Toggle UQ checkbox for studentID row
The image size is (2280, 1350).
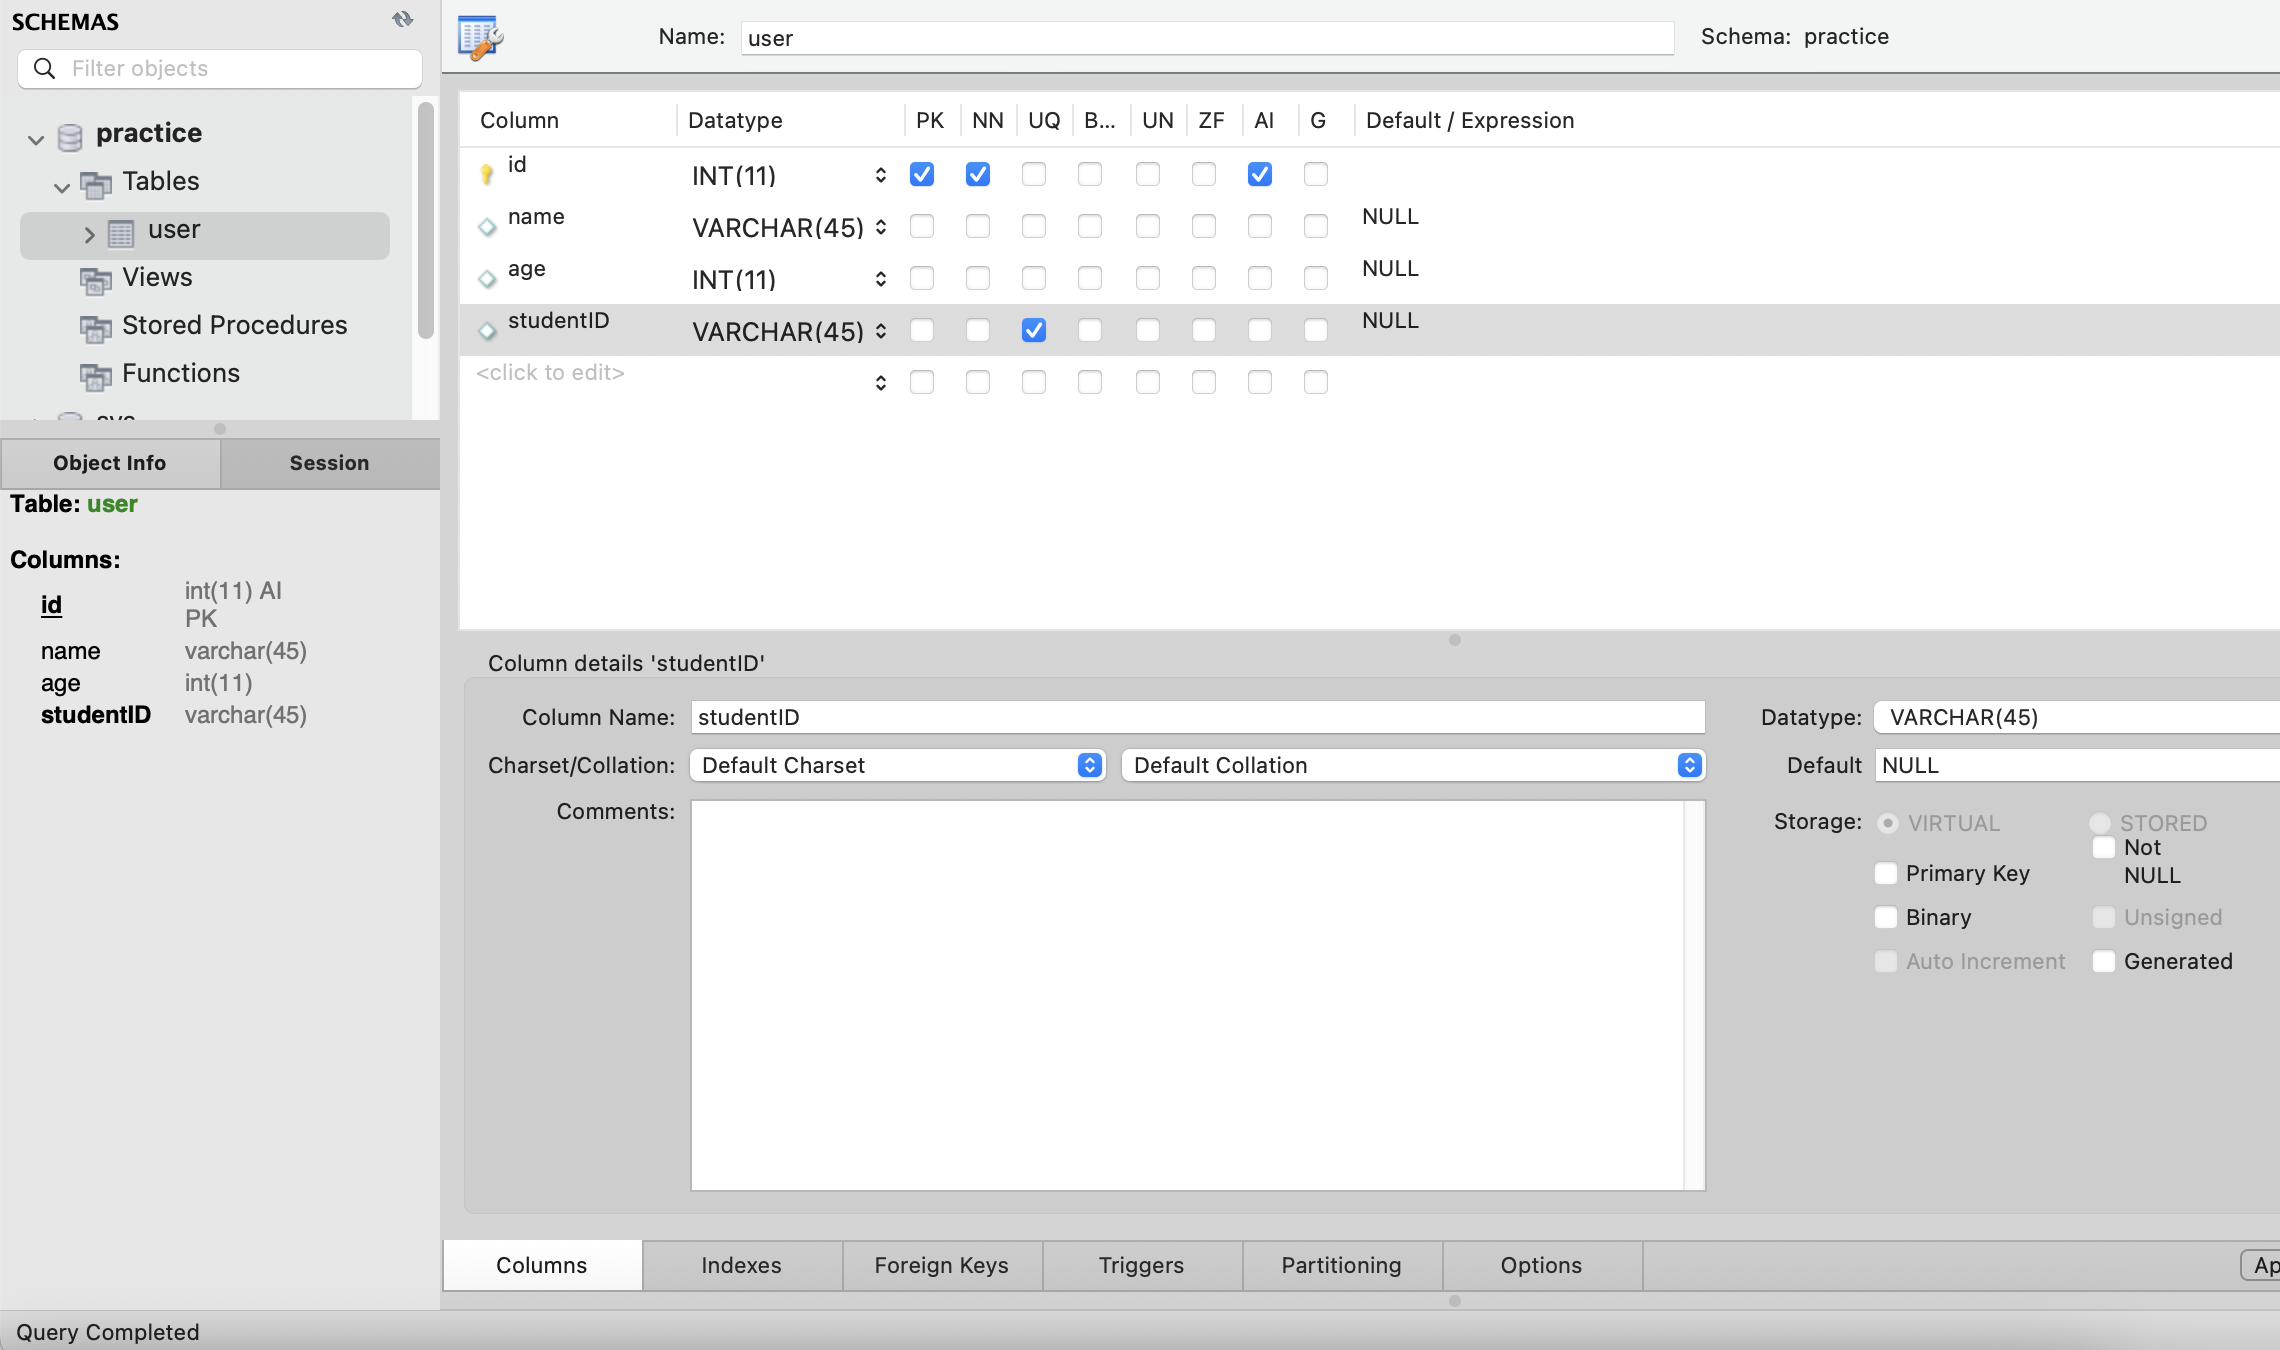coord(1034,330)
